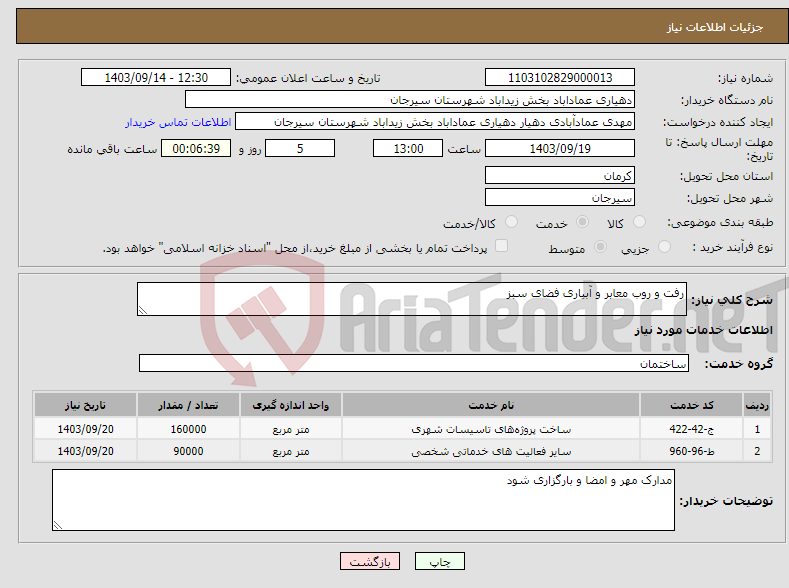Click resize handle of شرح کلی نیاز textarea

(x=143, y=310)
